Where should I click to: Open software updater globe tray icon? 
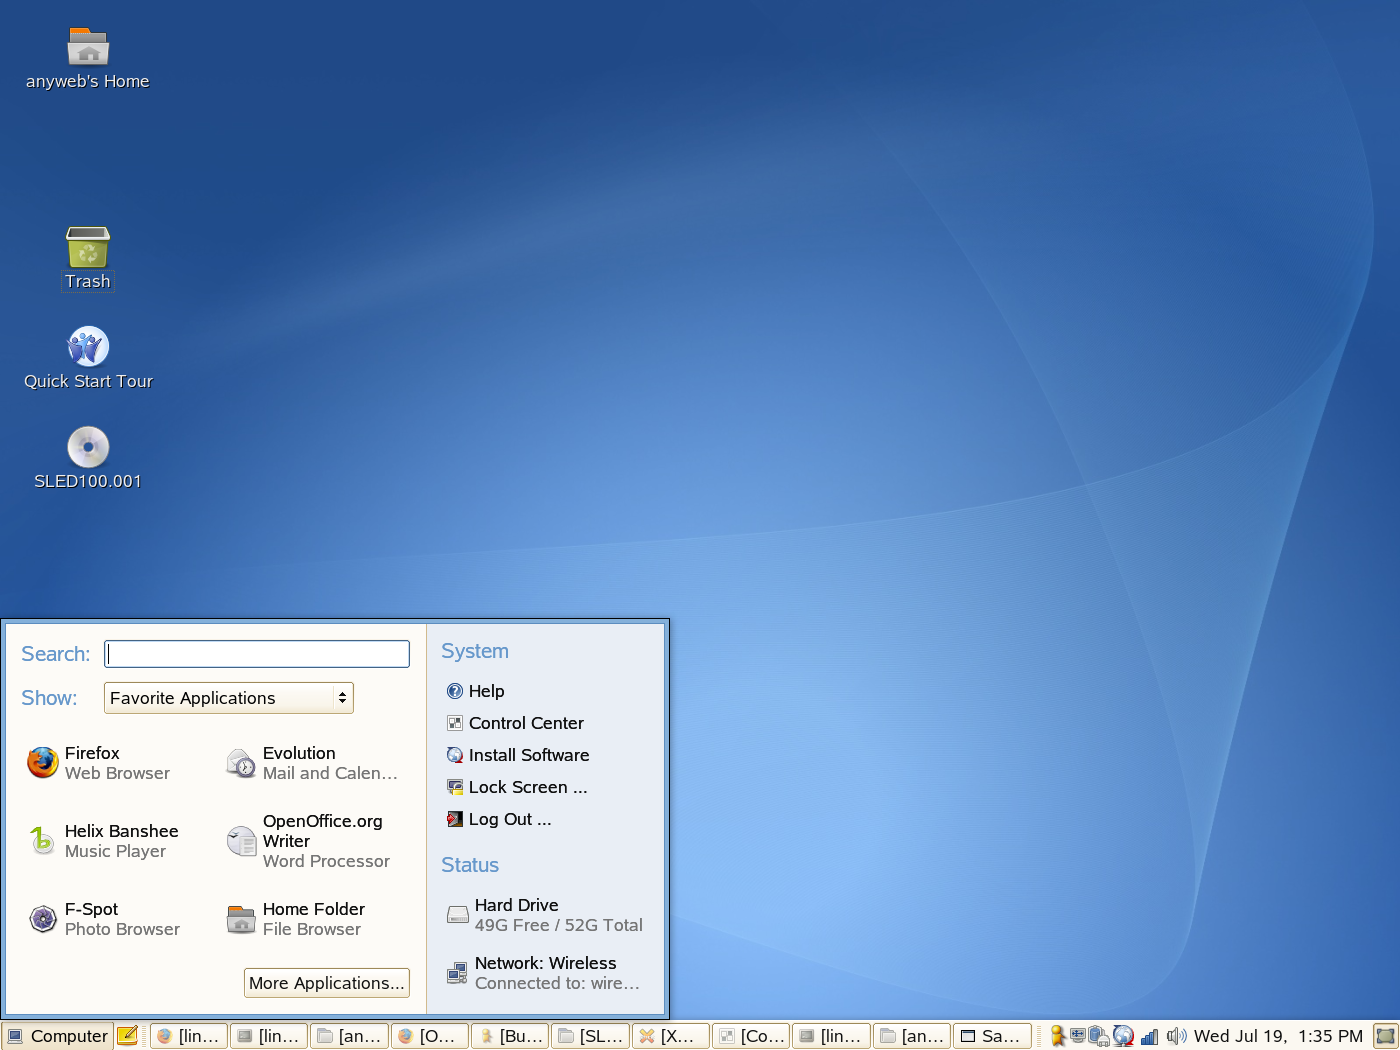(x=1123, y=1036)
